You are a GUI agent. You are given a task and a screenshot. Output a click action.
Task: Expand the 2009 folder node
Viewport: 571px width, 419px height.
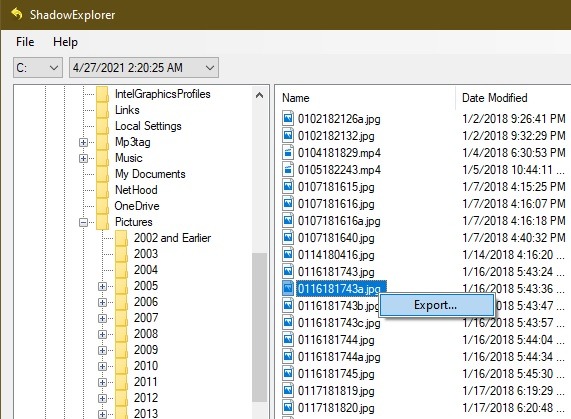tap(102, 350)
